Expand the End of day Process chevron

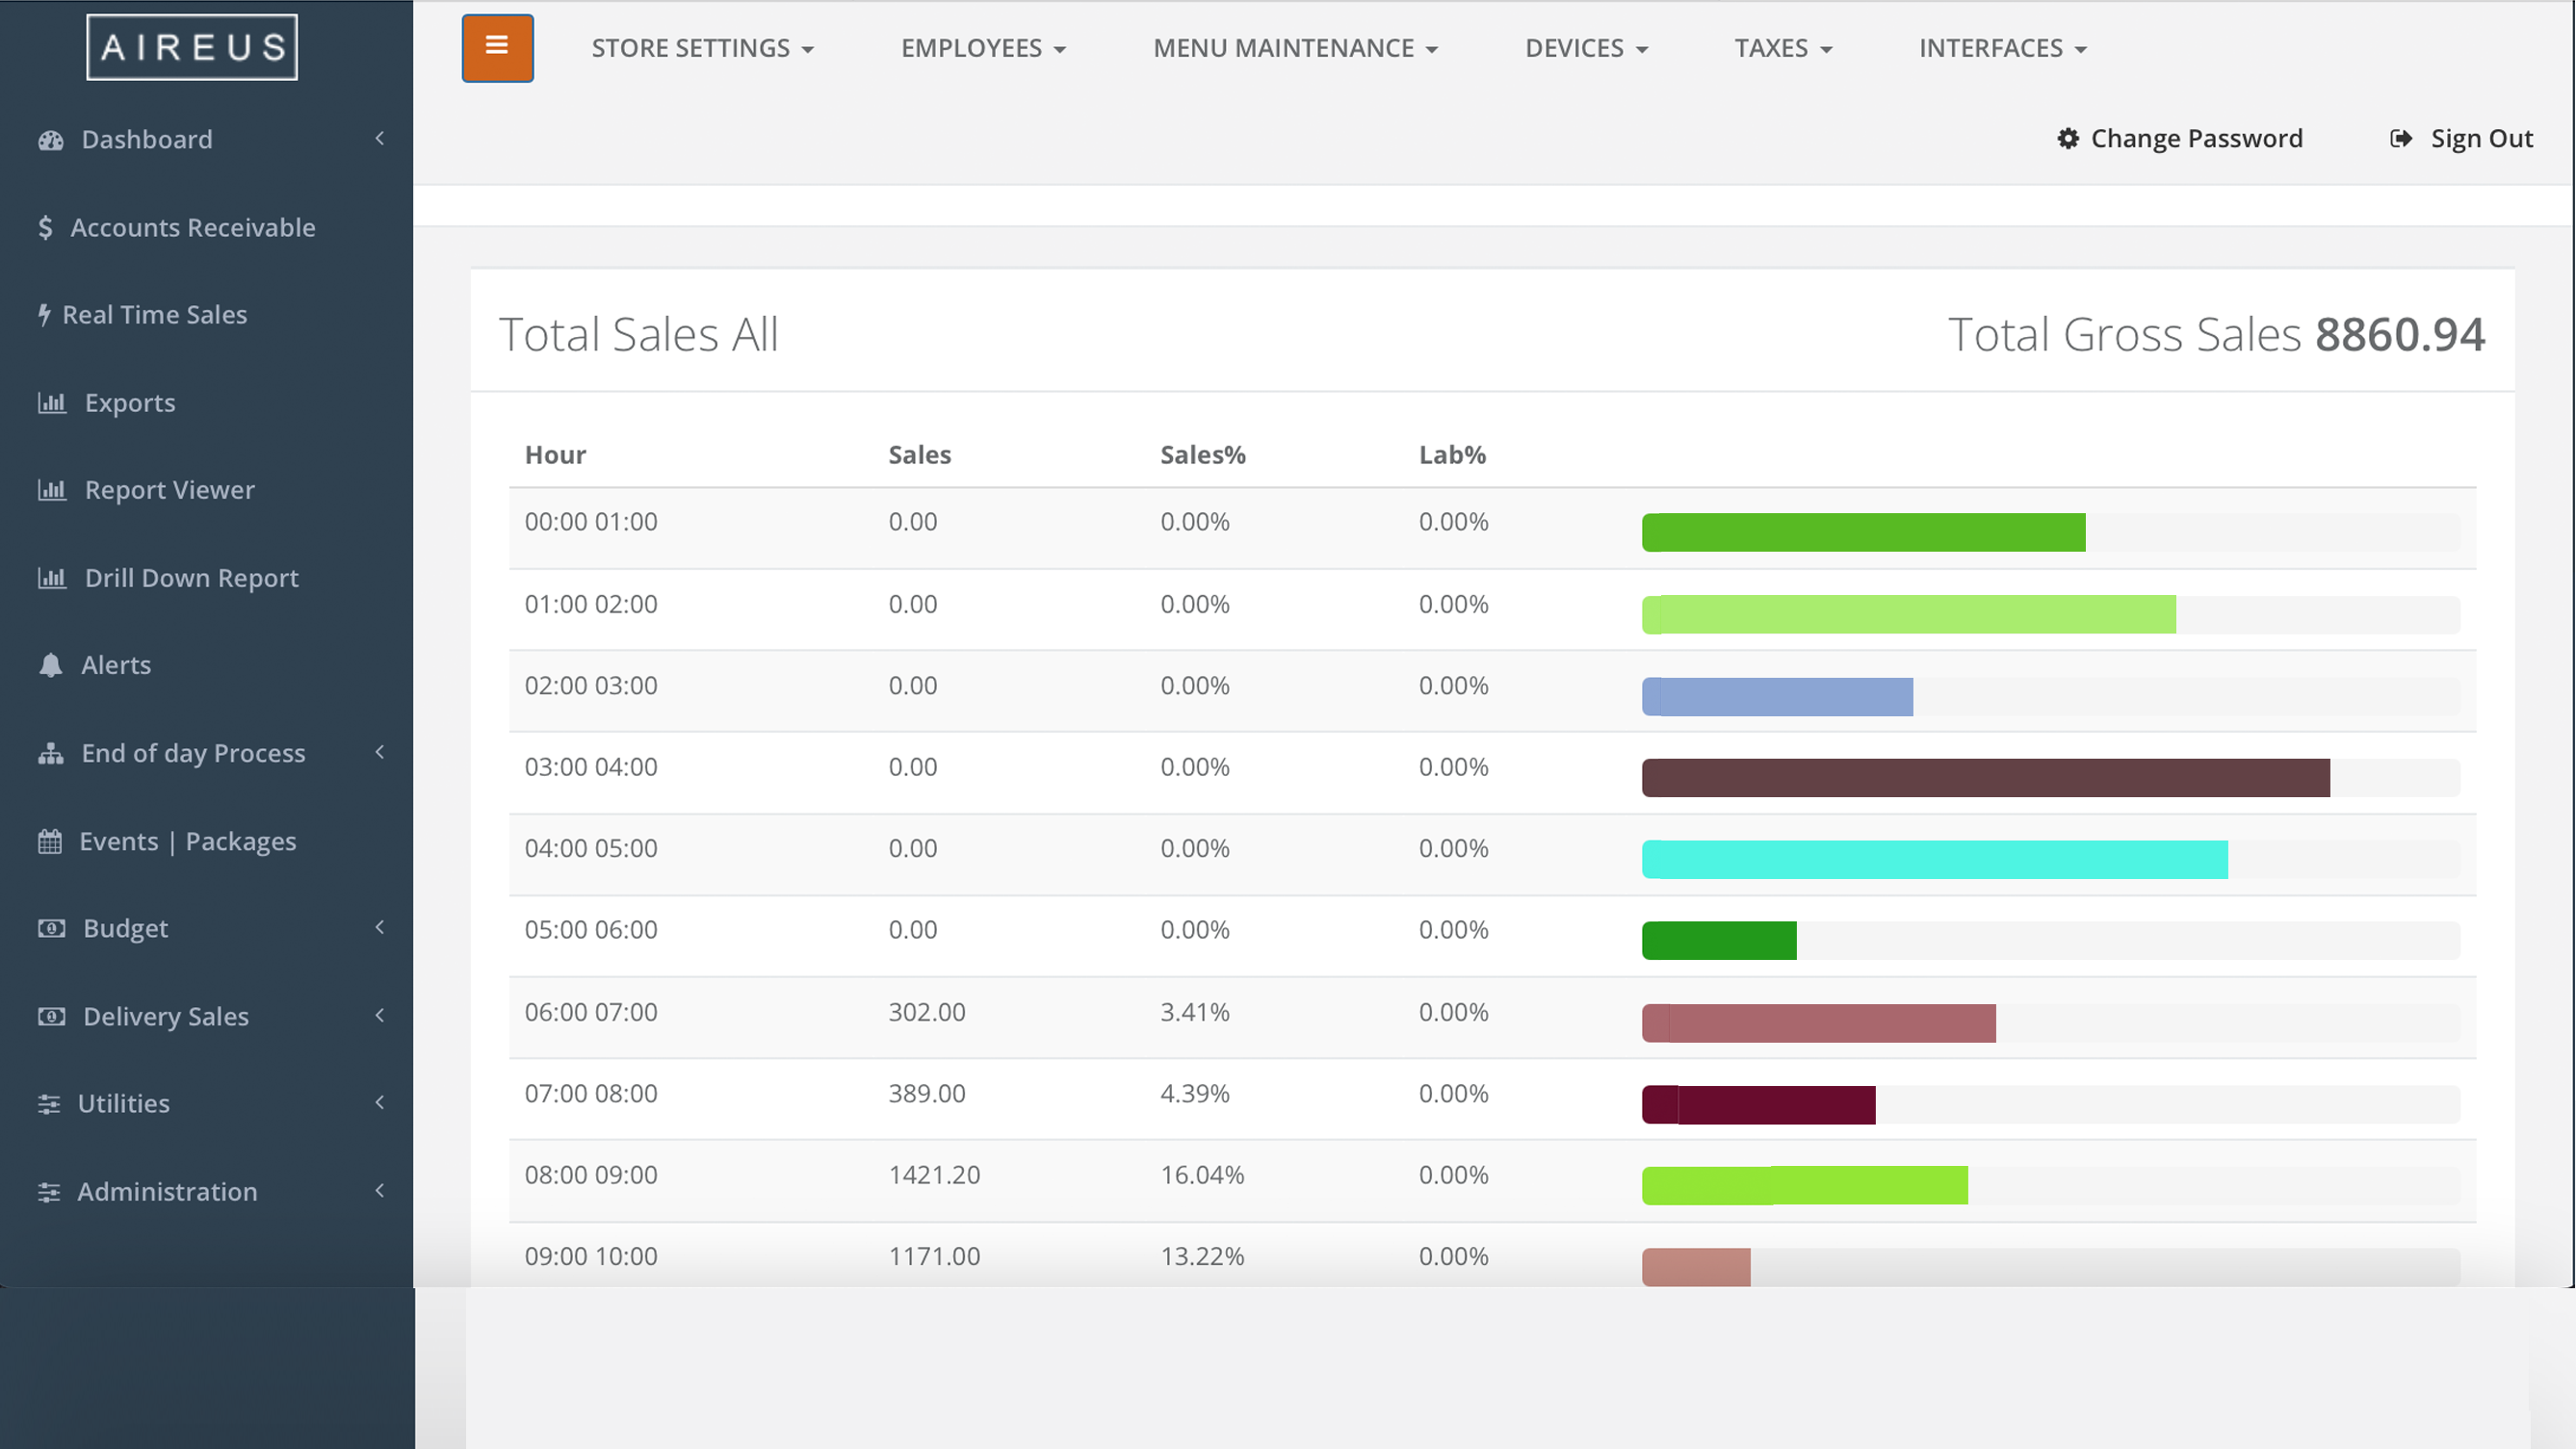(380, 752)
